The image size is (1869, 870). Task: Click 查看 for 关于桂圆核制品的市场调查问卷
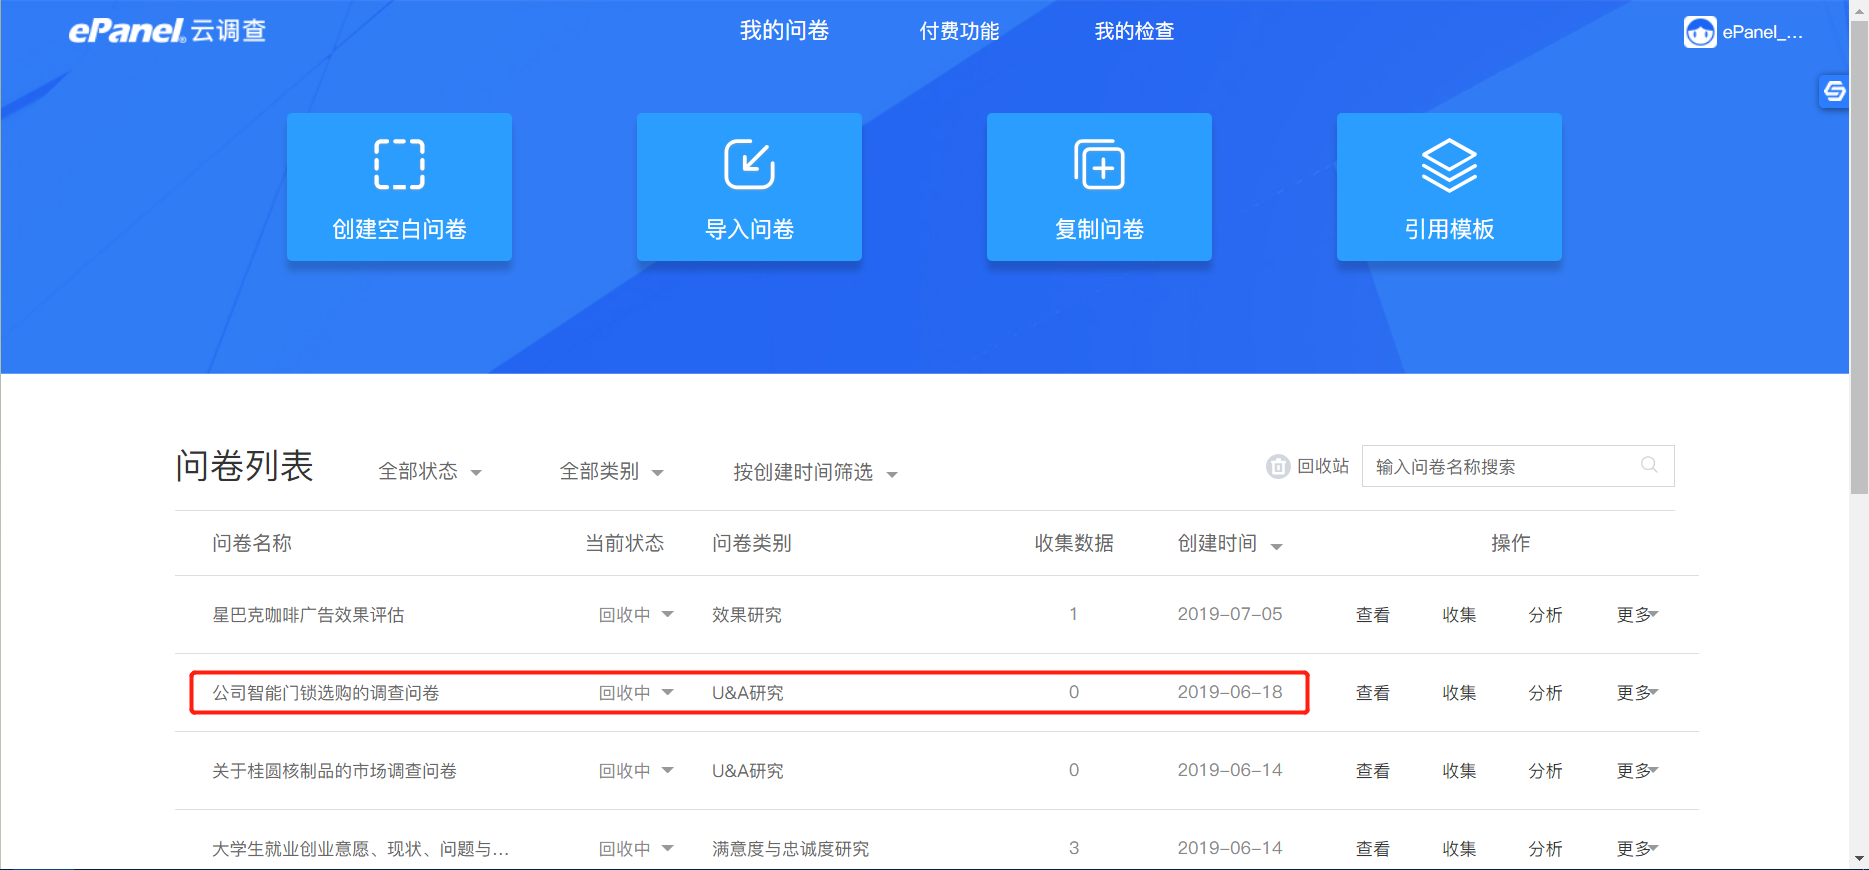point(1372,771)
